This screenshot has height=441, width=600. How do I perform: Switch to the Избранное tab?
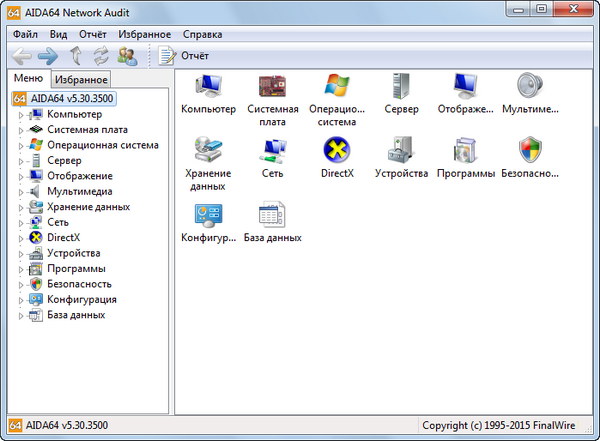81,79
